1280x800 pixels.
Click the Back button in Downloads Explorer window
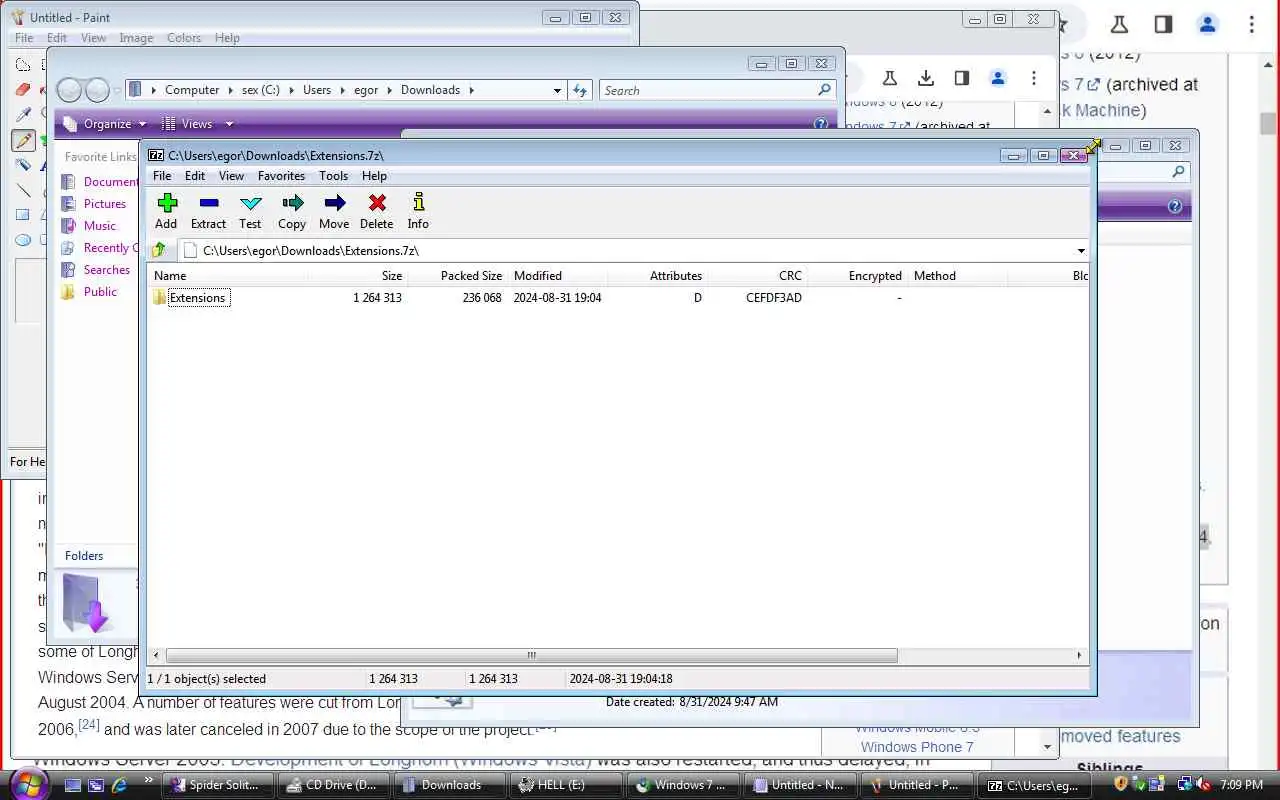(x=69, y=90)
